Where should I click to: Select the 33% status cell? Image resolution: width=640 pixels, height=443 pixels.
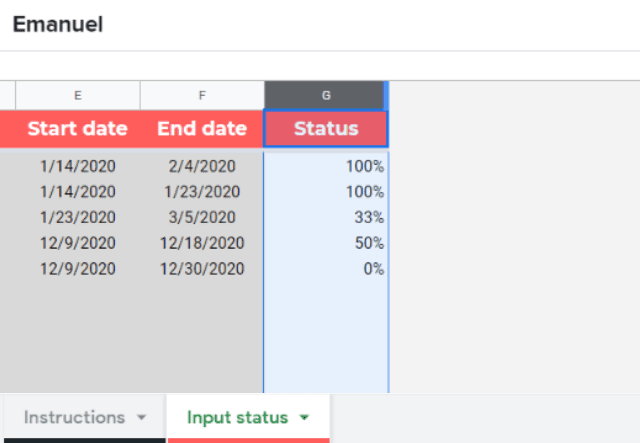326,217
